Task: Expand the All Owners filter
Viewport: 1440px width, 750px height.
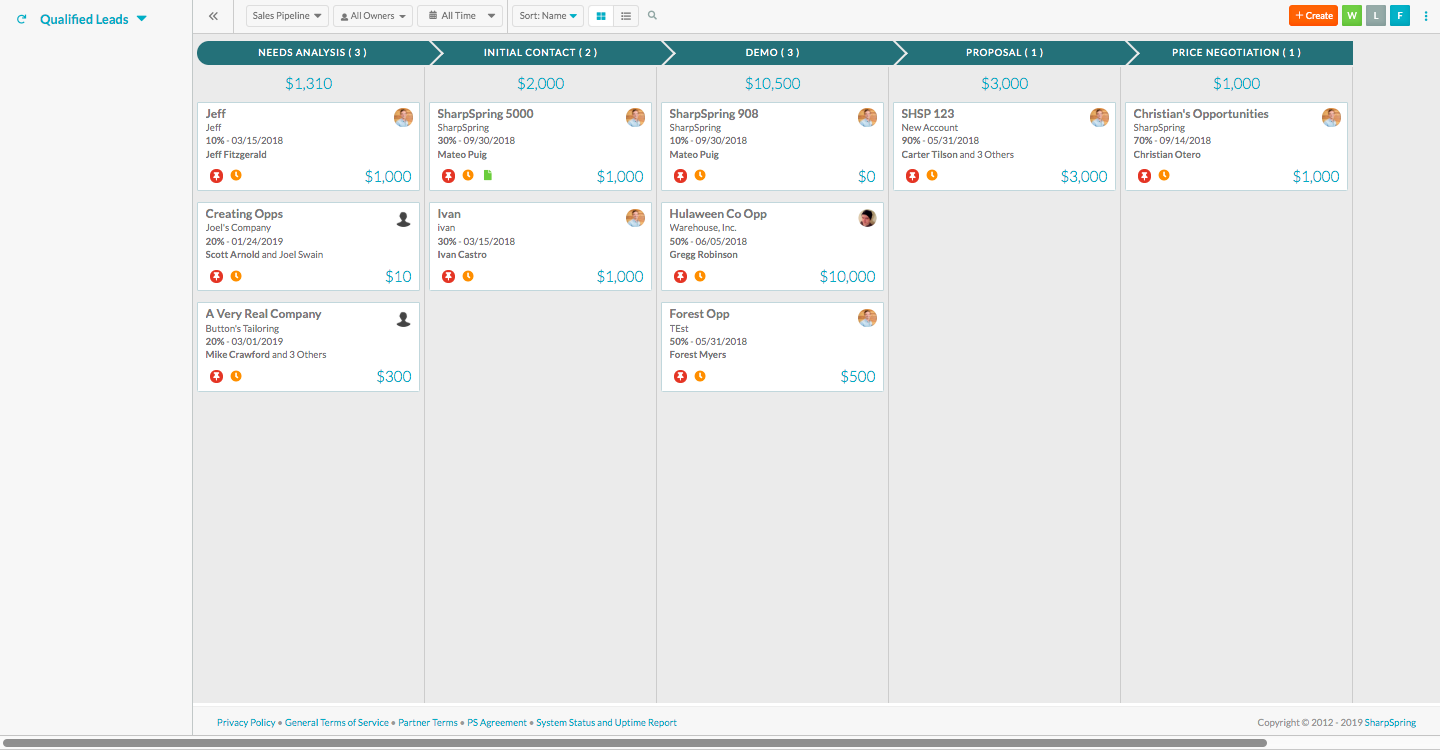Action: point(373,15)
